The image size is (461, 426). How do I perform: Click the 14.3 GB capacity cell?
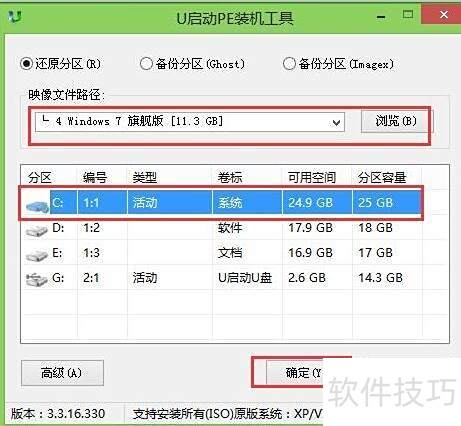pos(380,278)
